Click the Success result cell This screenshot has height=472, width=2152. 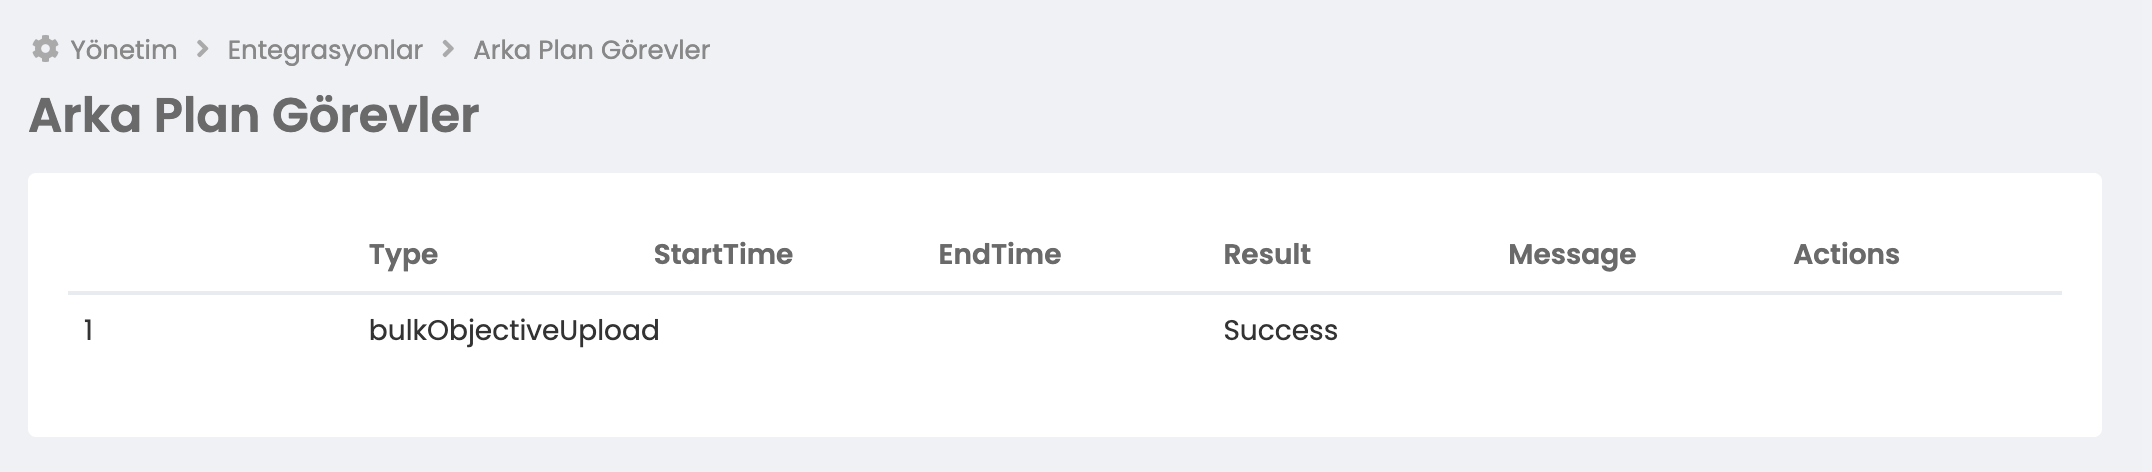point(1280,330)
